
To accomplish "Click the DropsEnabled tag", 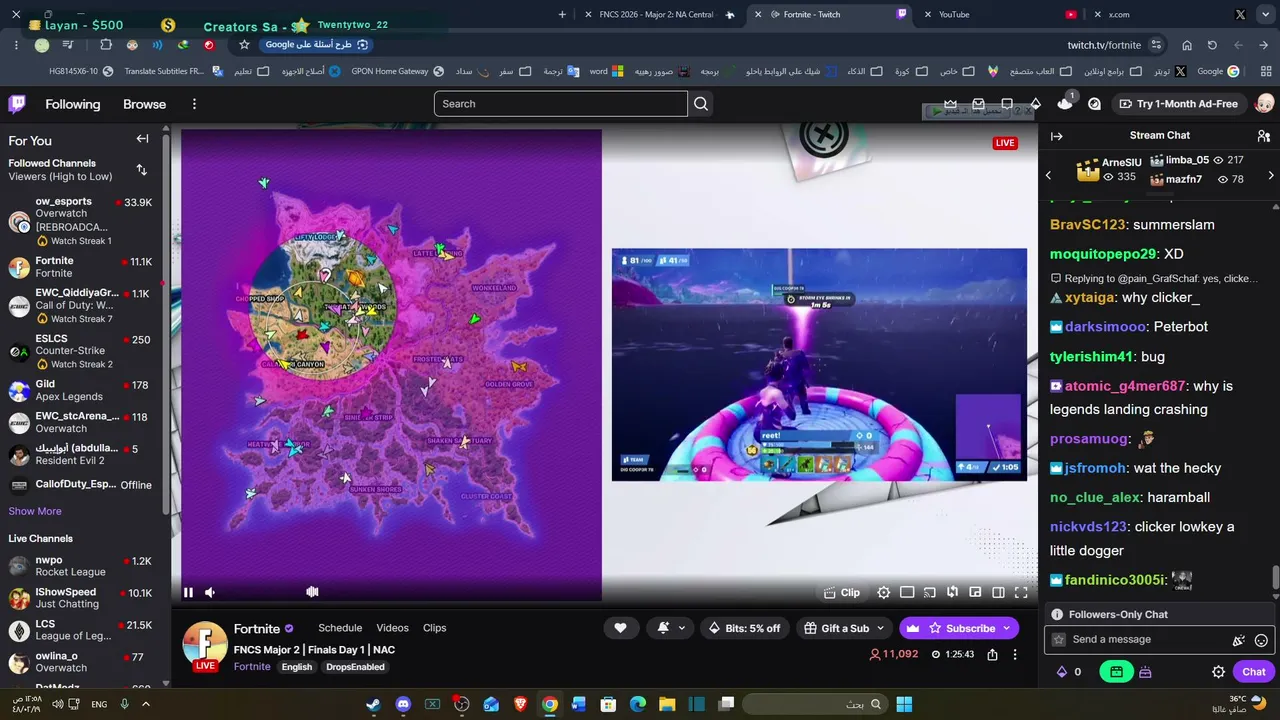I will pyautogui.click(x=355, y=667).
